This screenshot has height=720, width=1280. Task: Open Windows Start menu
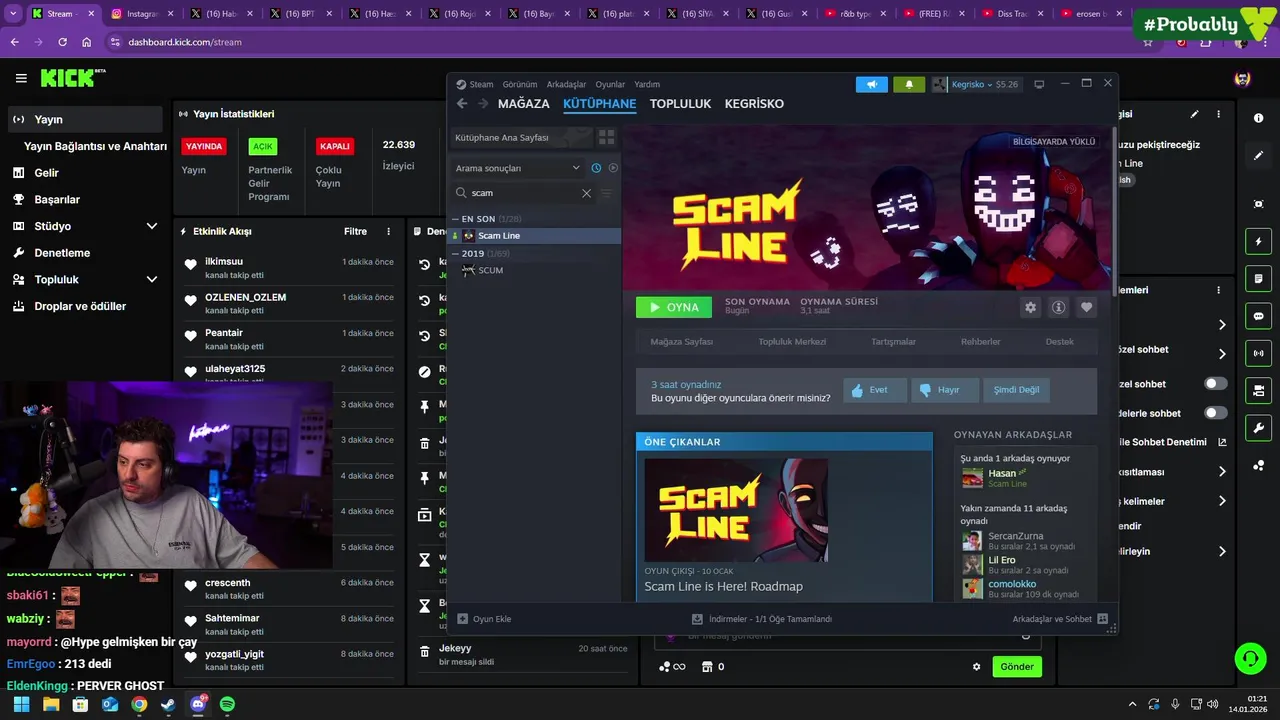21,704
